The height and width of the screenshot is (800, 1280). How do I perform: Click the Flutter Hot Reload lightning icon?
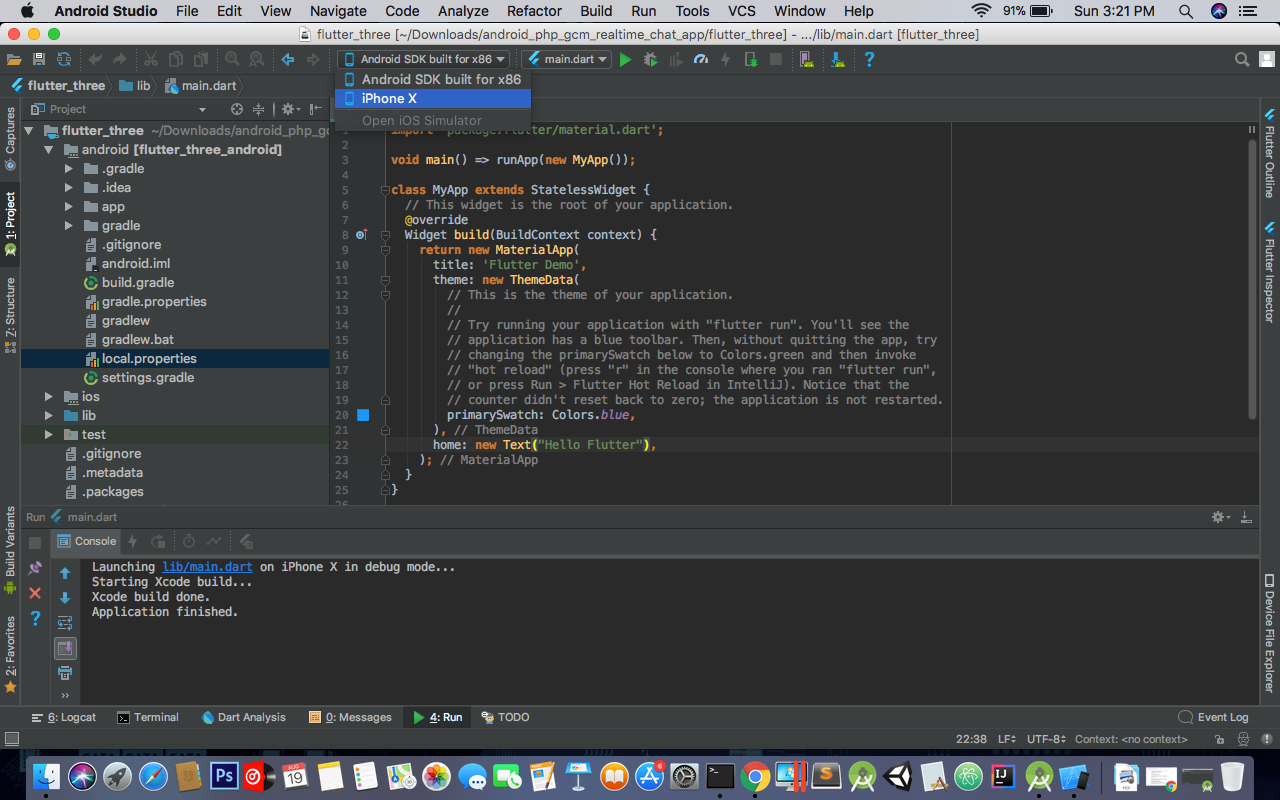tap(725, 60)
